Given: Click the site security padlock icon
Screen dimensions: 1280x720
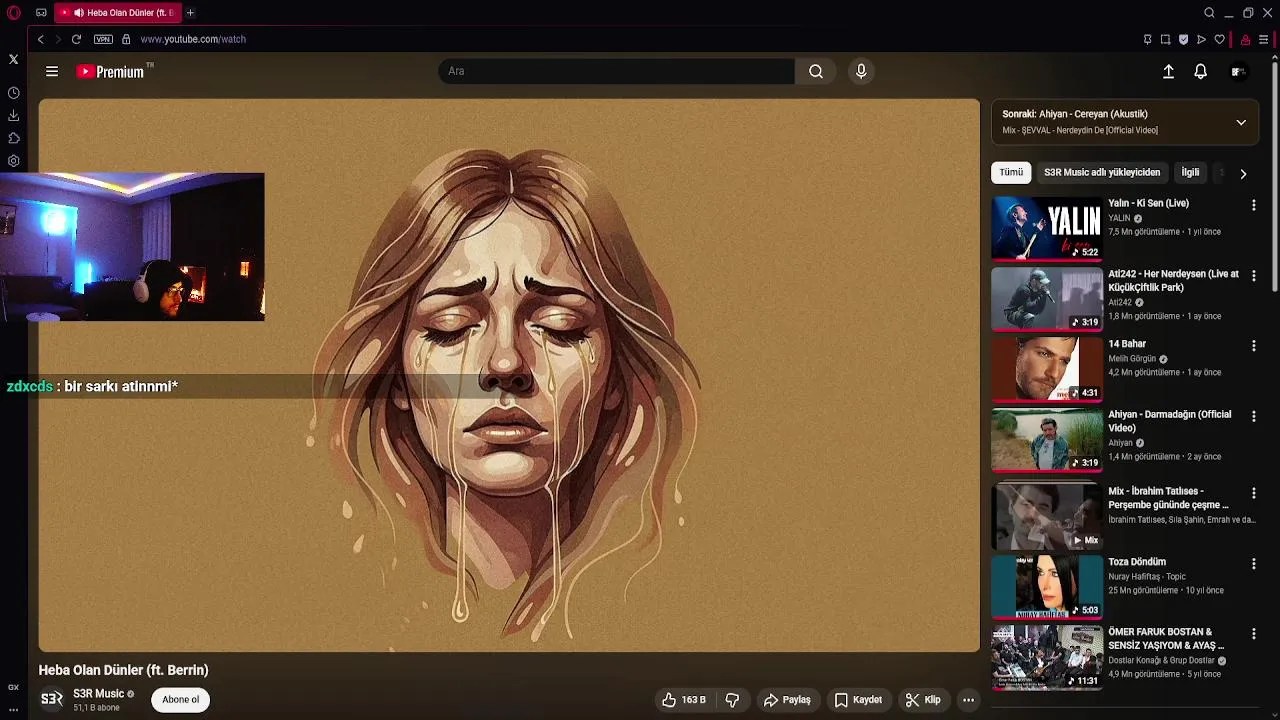Looking at the screenshot, I should click(126, 39).
